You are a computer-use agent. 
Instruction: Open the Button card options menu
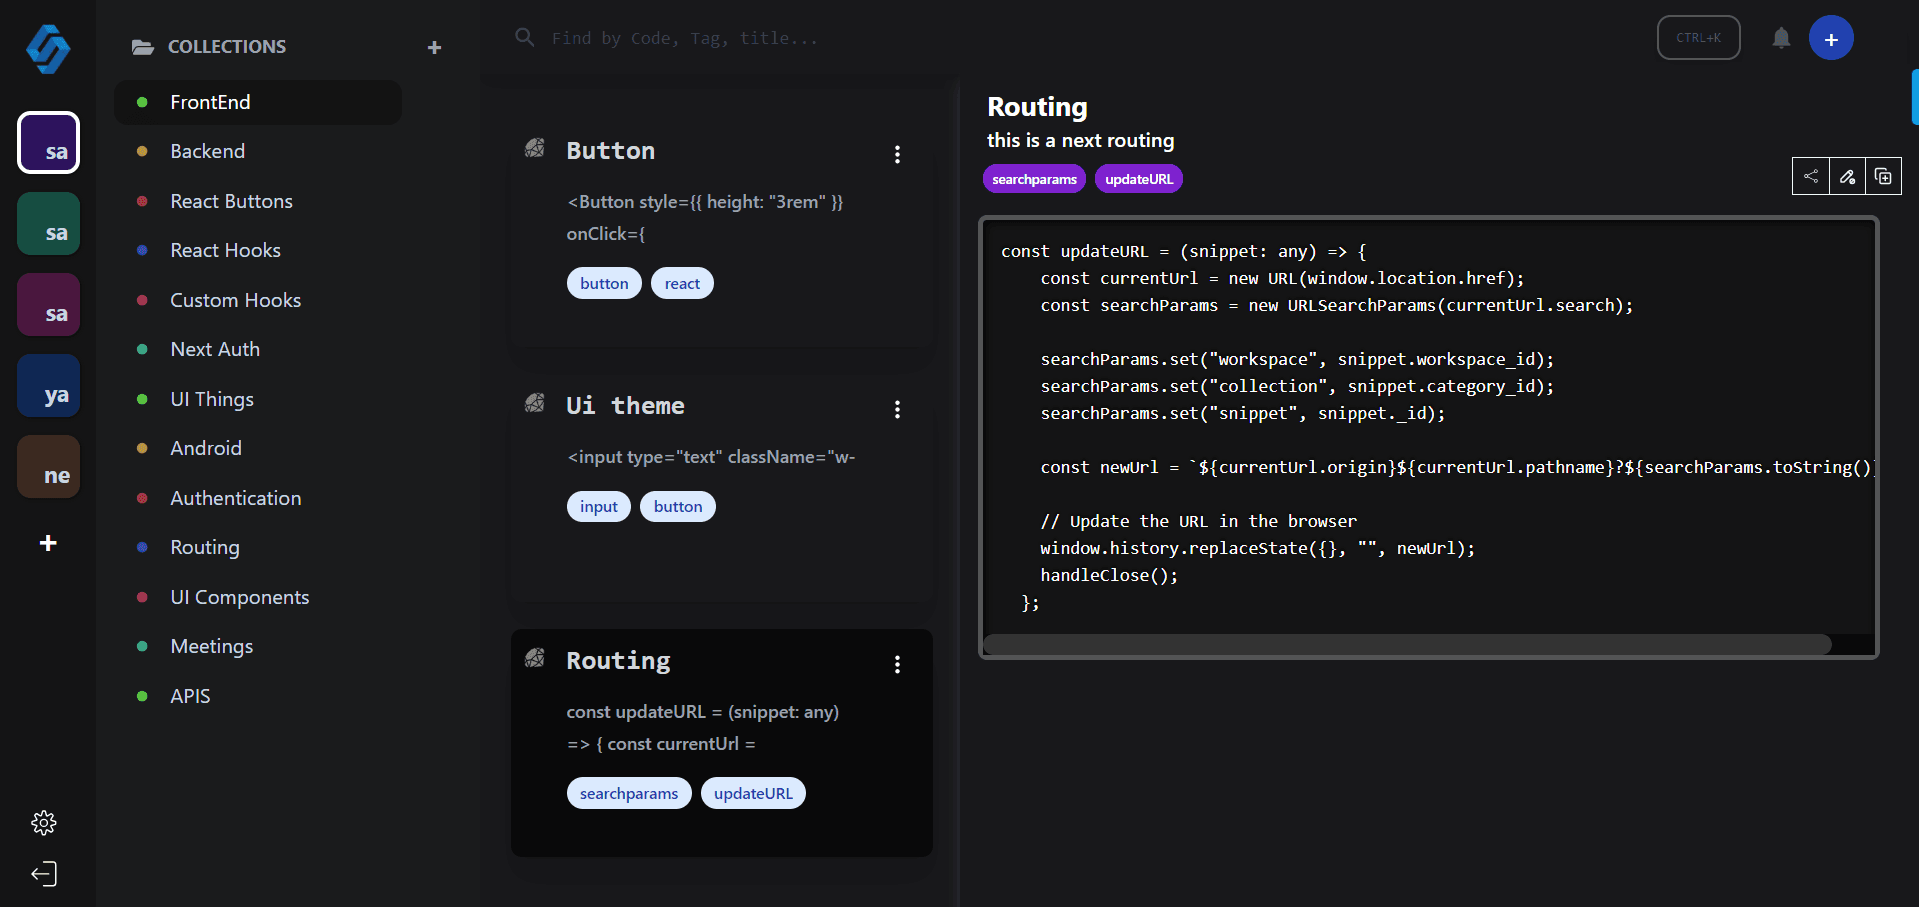tap(897, 154)
